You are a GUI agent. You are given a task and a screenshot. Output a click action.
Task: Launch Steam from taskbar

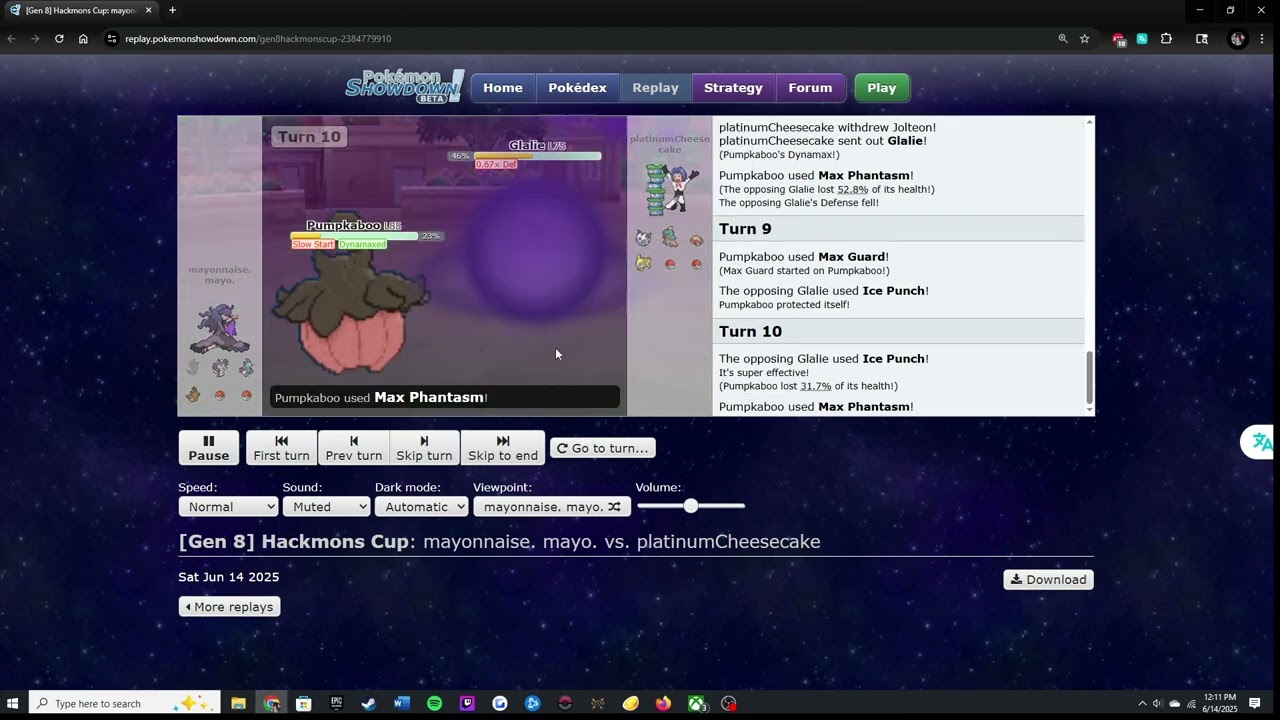point(369,704)
